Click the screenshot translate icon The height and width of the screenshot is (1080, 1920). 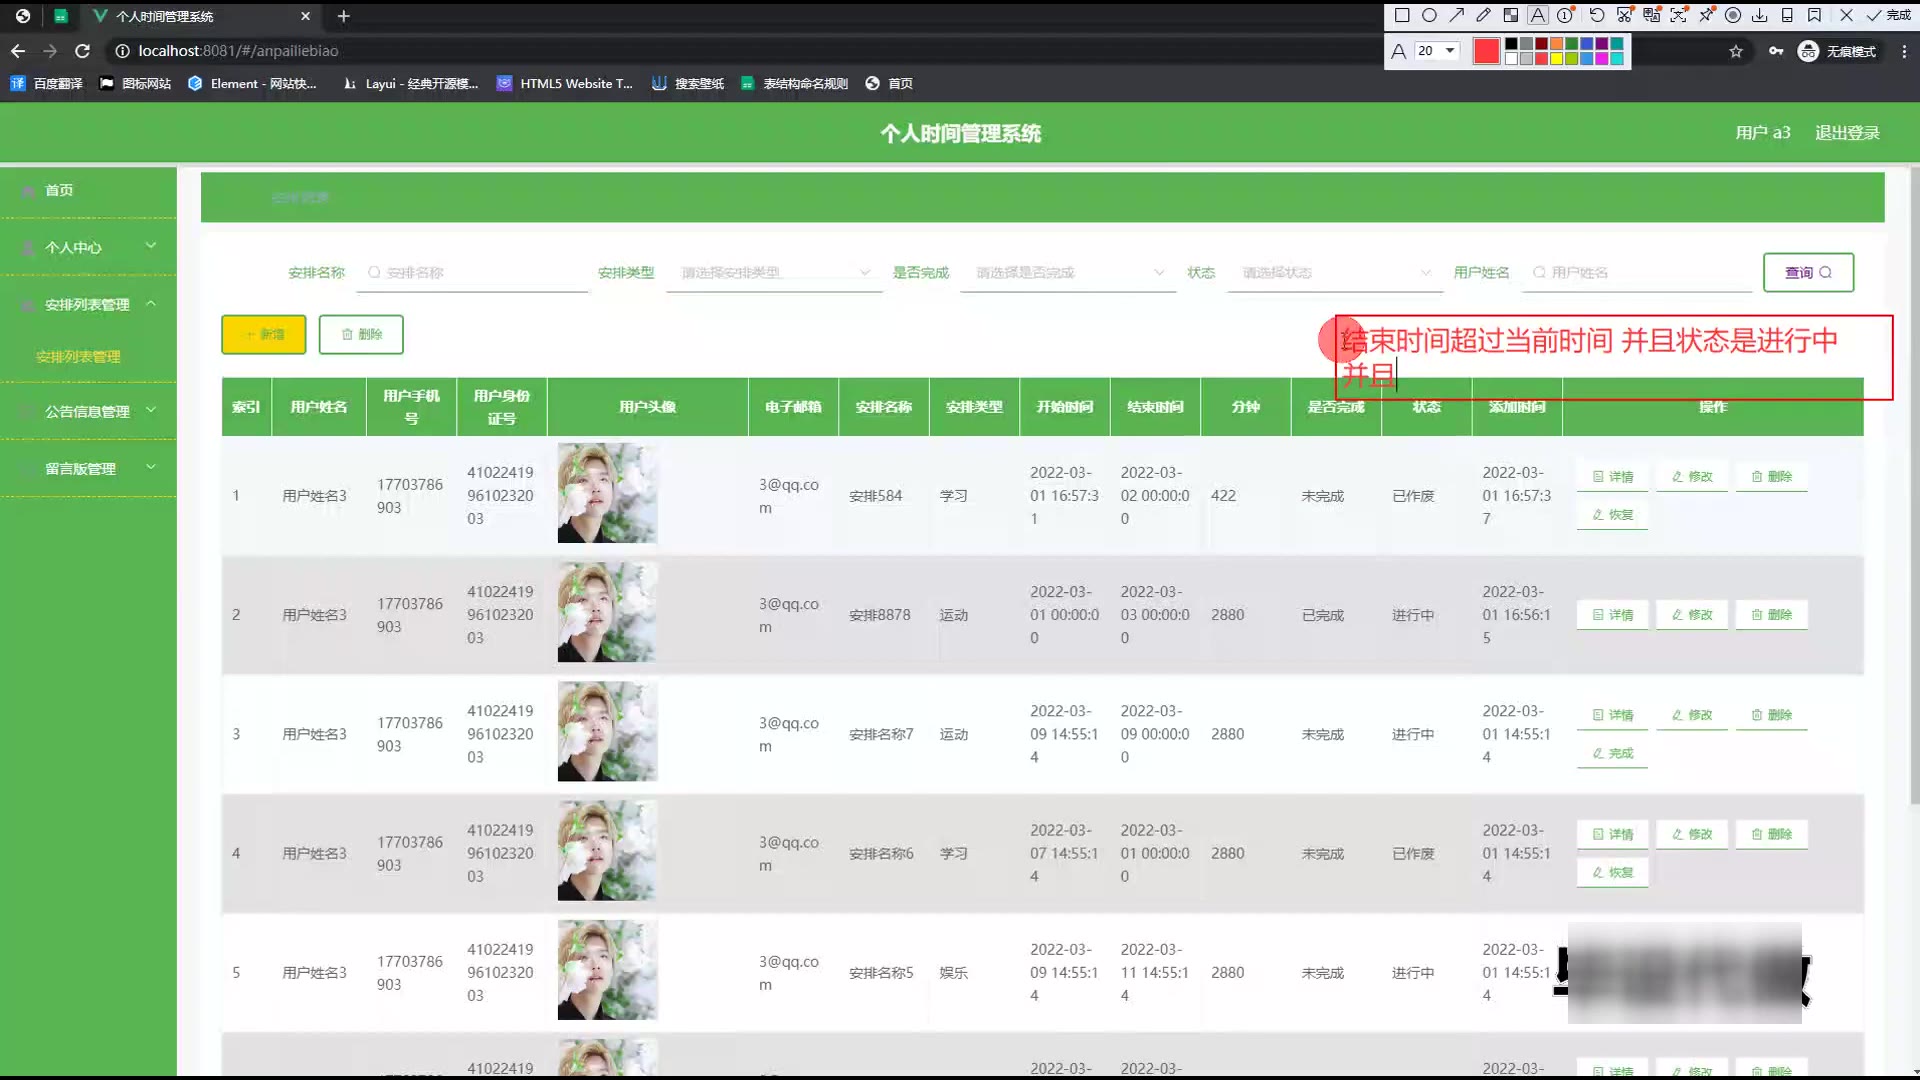1651,15
